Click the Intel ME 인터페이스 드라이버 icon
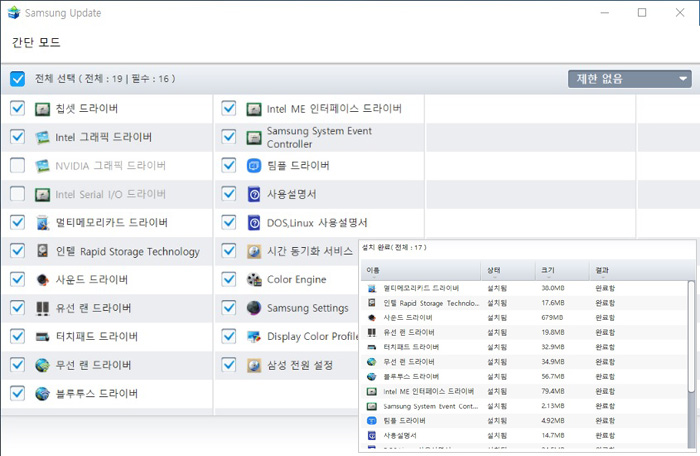The width and height of the screenshot is (700, 456). [254, 109]
